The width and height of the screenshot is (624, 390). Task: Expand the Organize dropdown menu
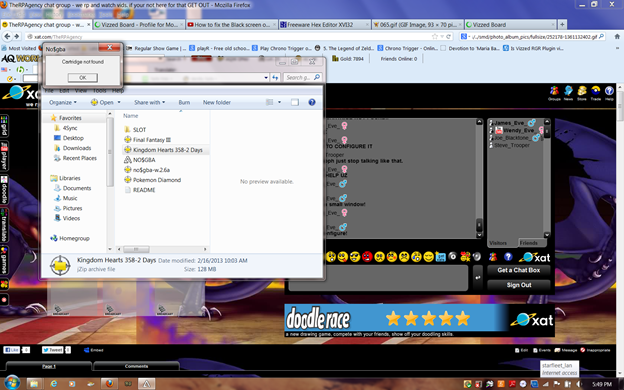62,102
